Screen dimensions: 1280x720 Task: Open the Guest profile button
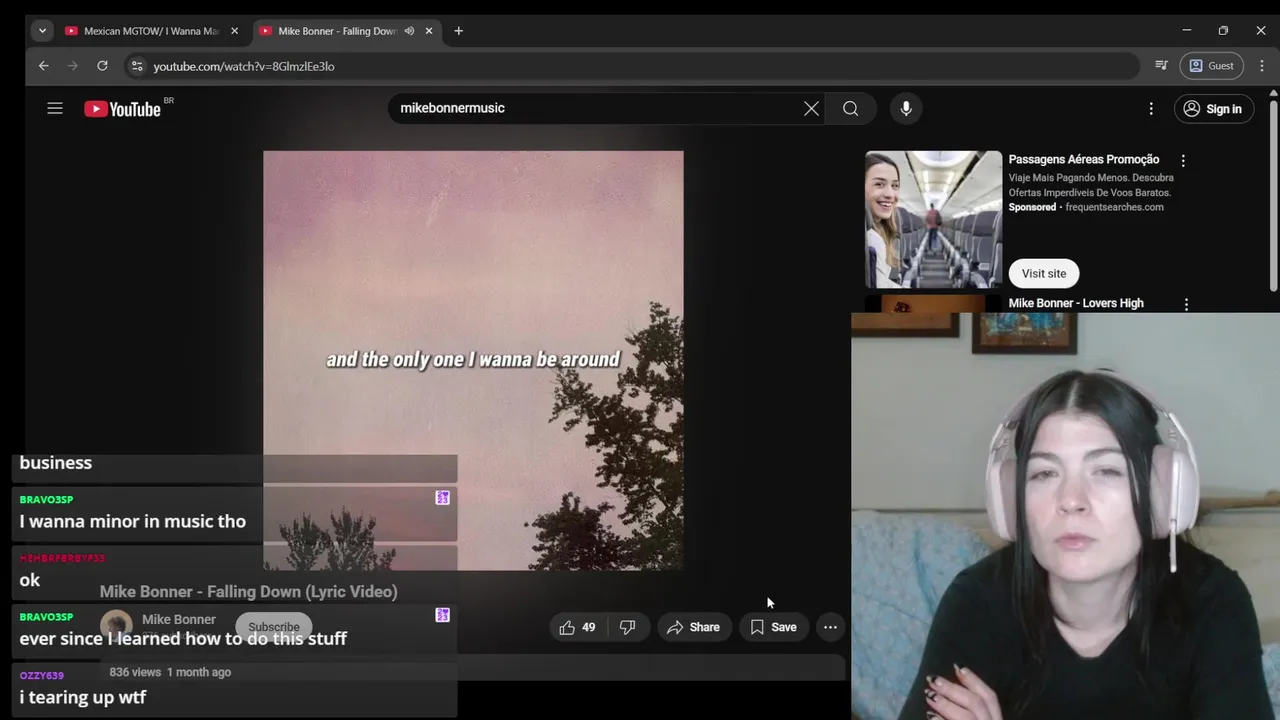click(1211, 66)
